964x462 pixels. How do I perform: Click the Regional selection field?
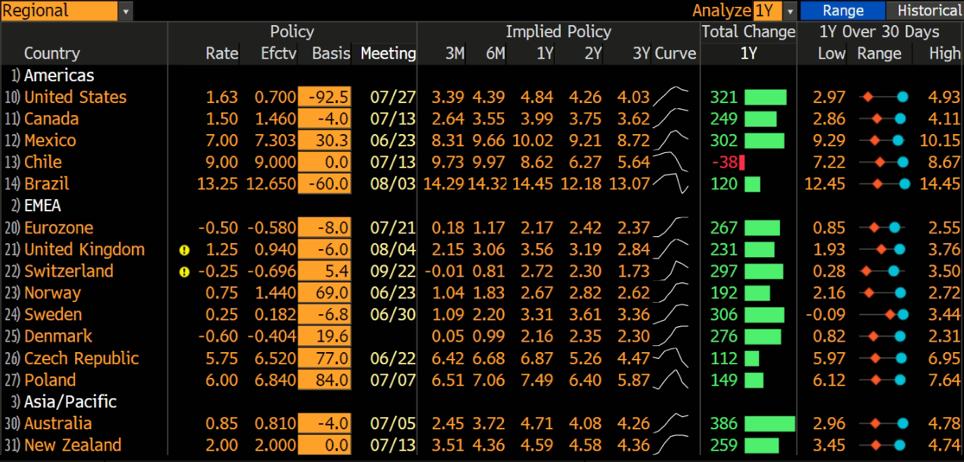pos(60,11)
